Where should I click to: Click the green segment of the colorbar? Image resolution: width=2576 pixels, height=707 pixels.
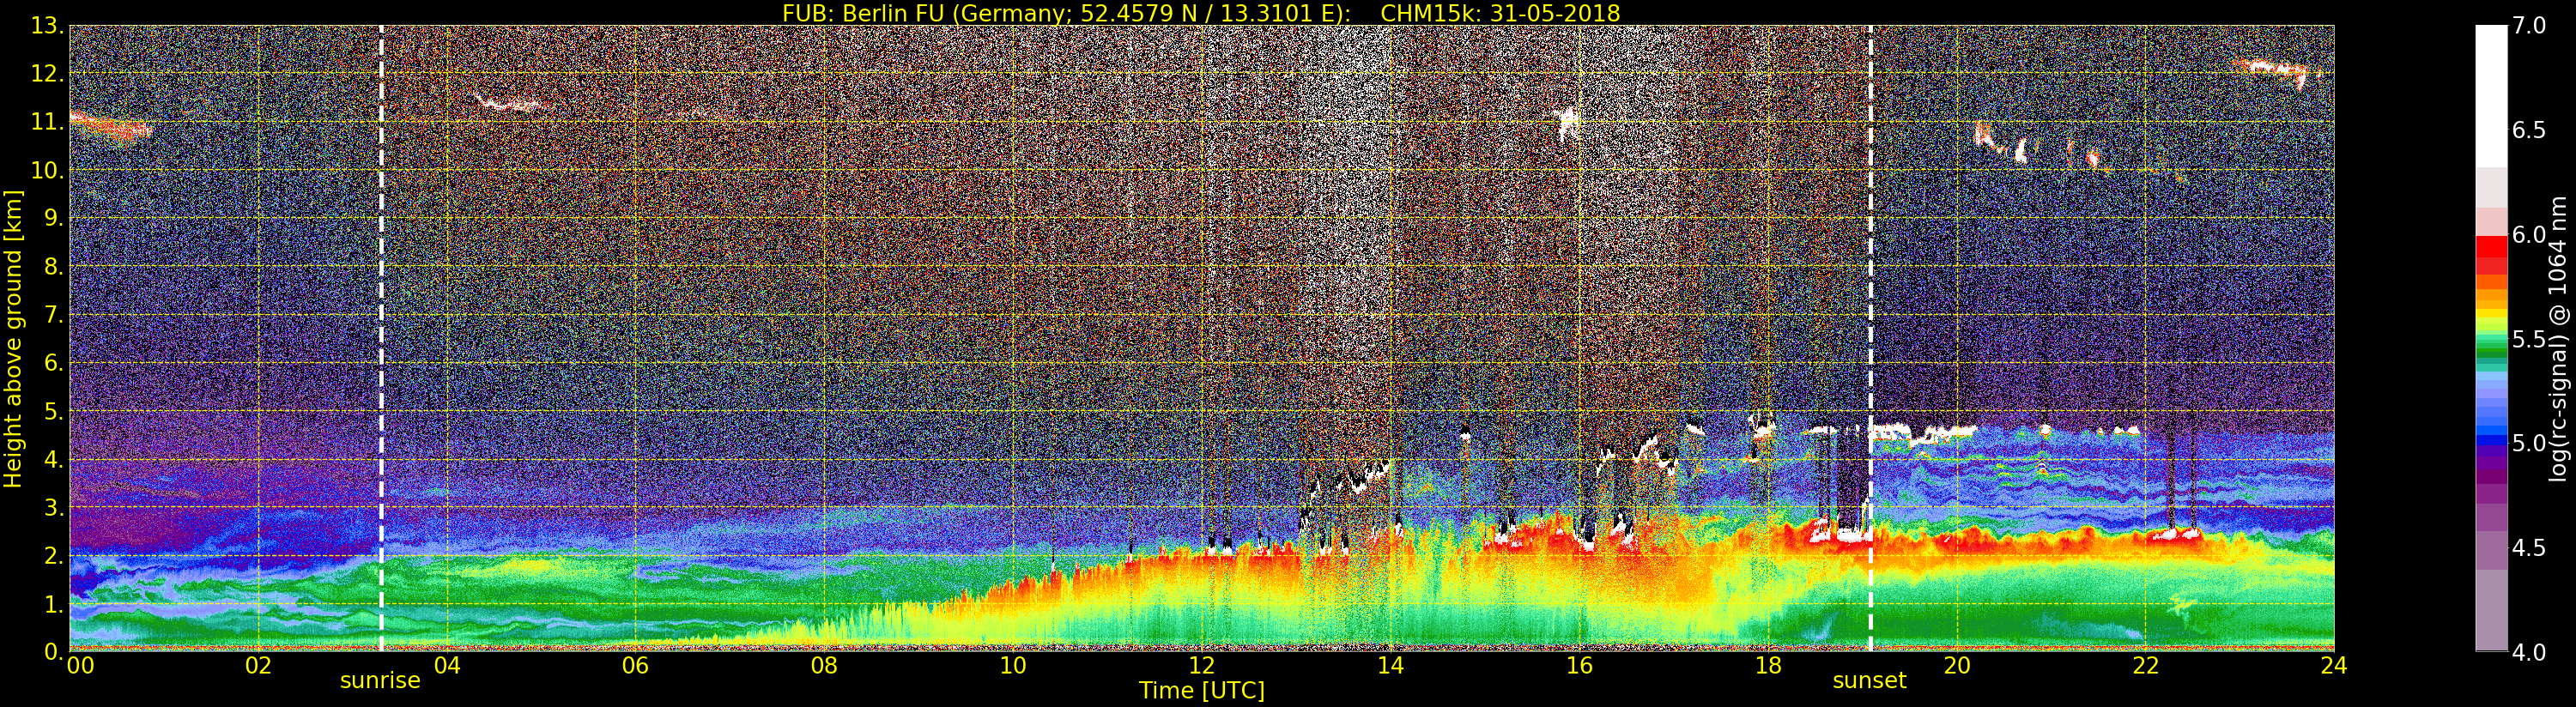[x=2491, y=346]
